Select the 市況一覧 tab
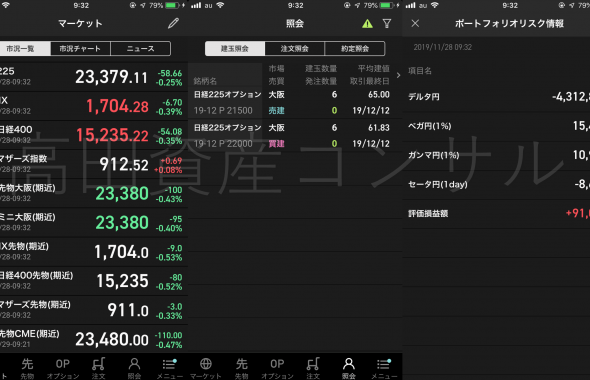The height and width of the screenshot is (380, 590). pos(25,49)
